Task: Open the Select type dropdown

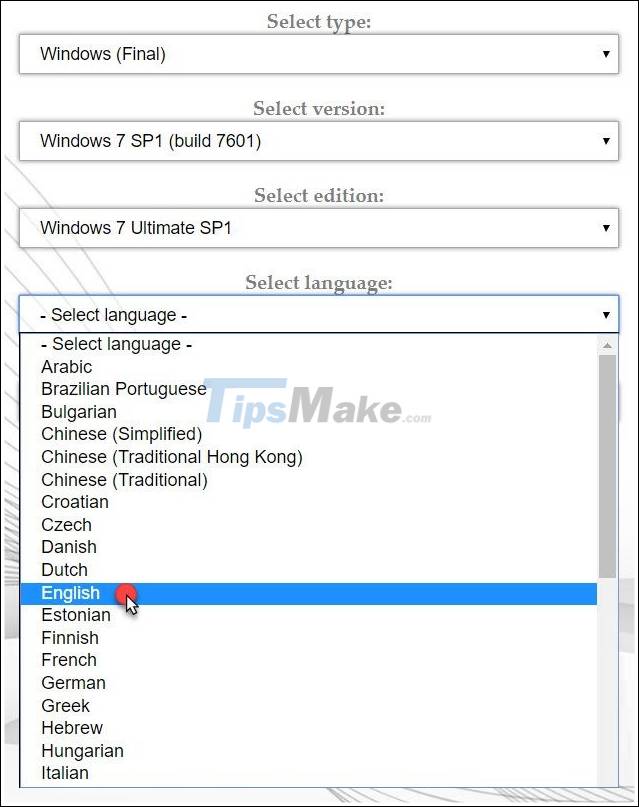Action: 319,54
